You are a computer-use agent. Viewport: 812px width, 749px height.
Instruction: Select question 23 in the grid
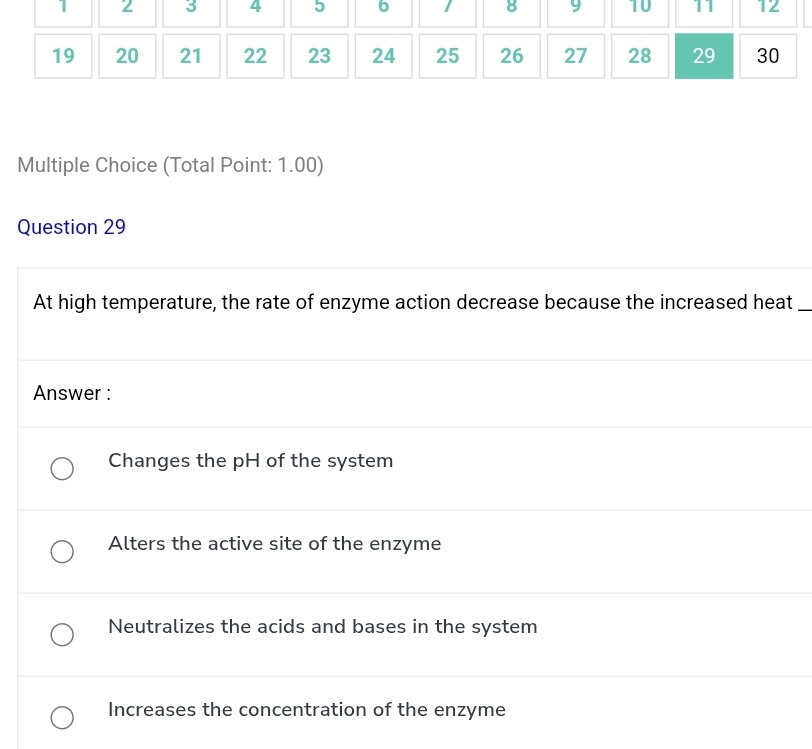[319, 56]
